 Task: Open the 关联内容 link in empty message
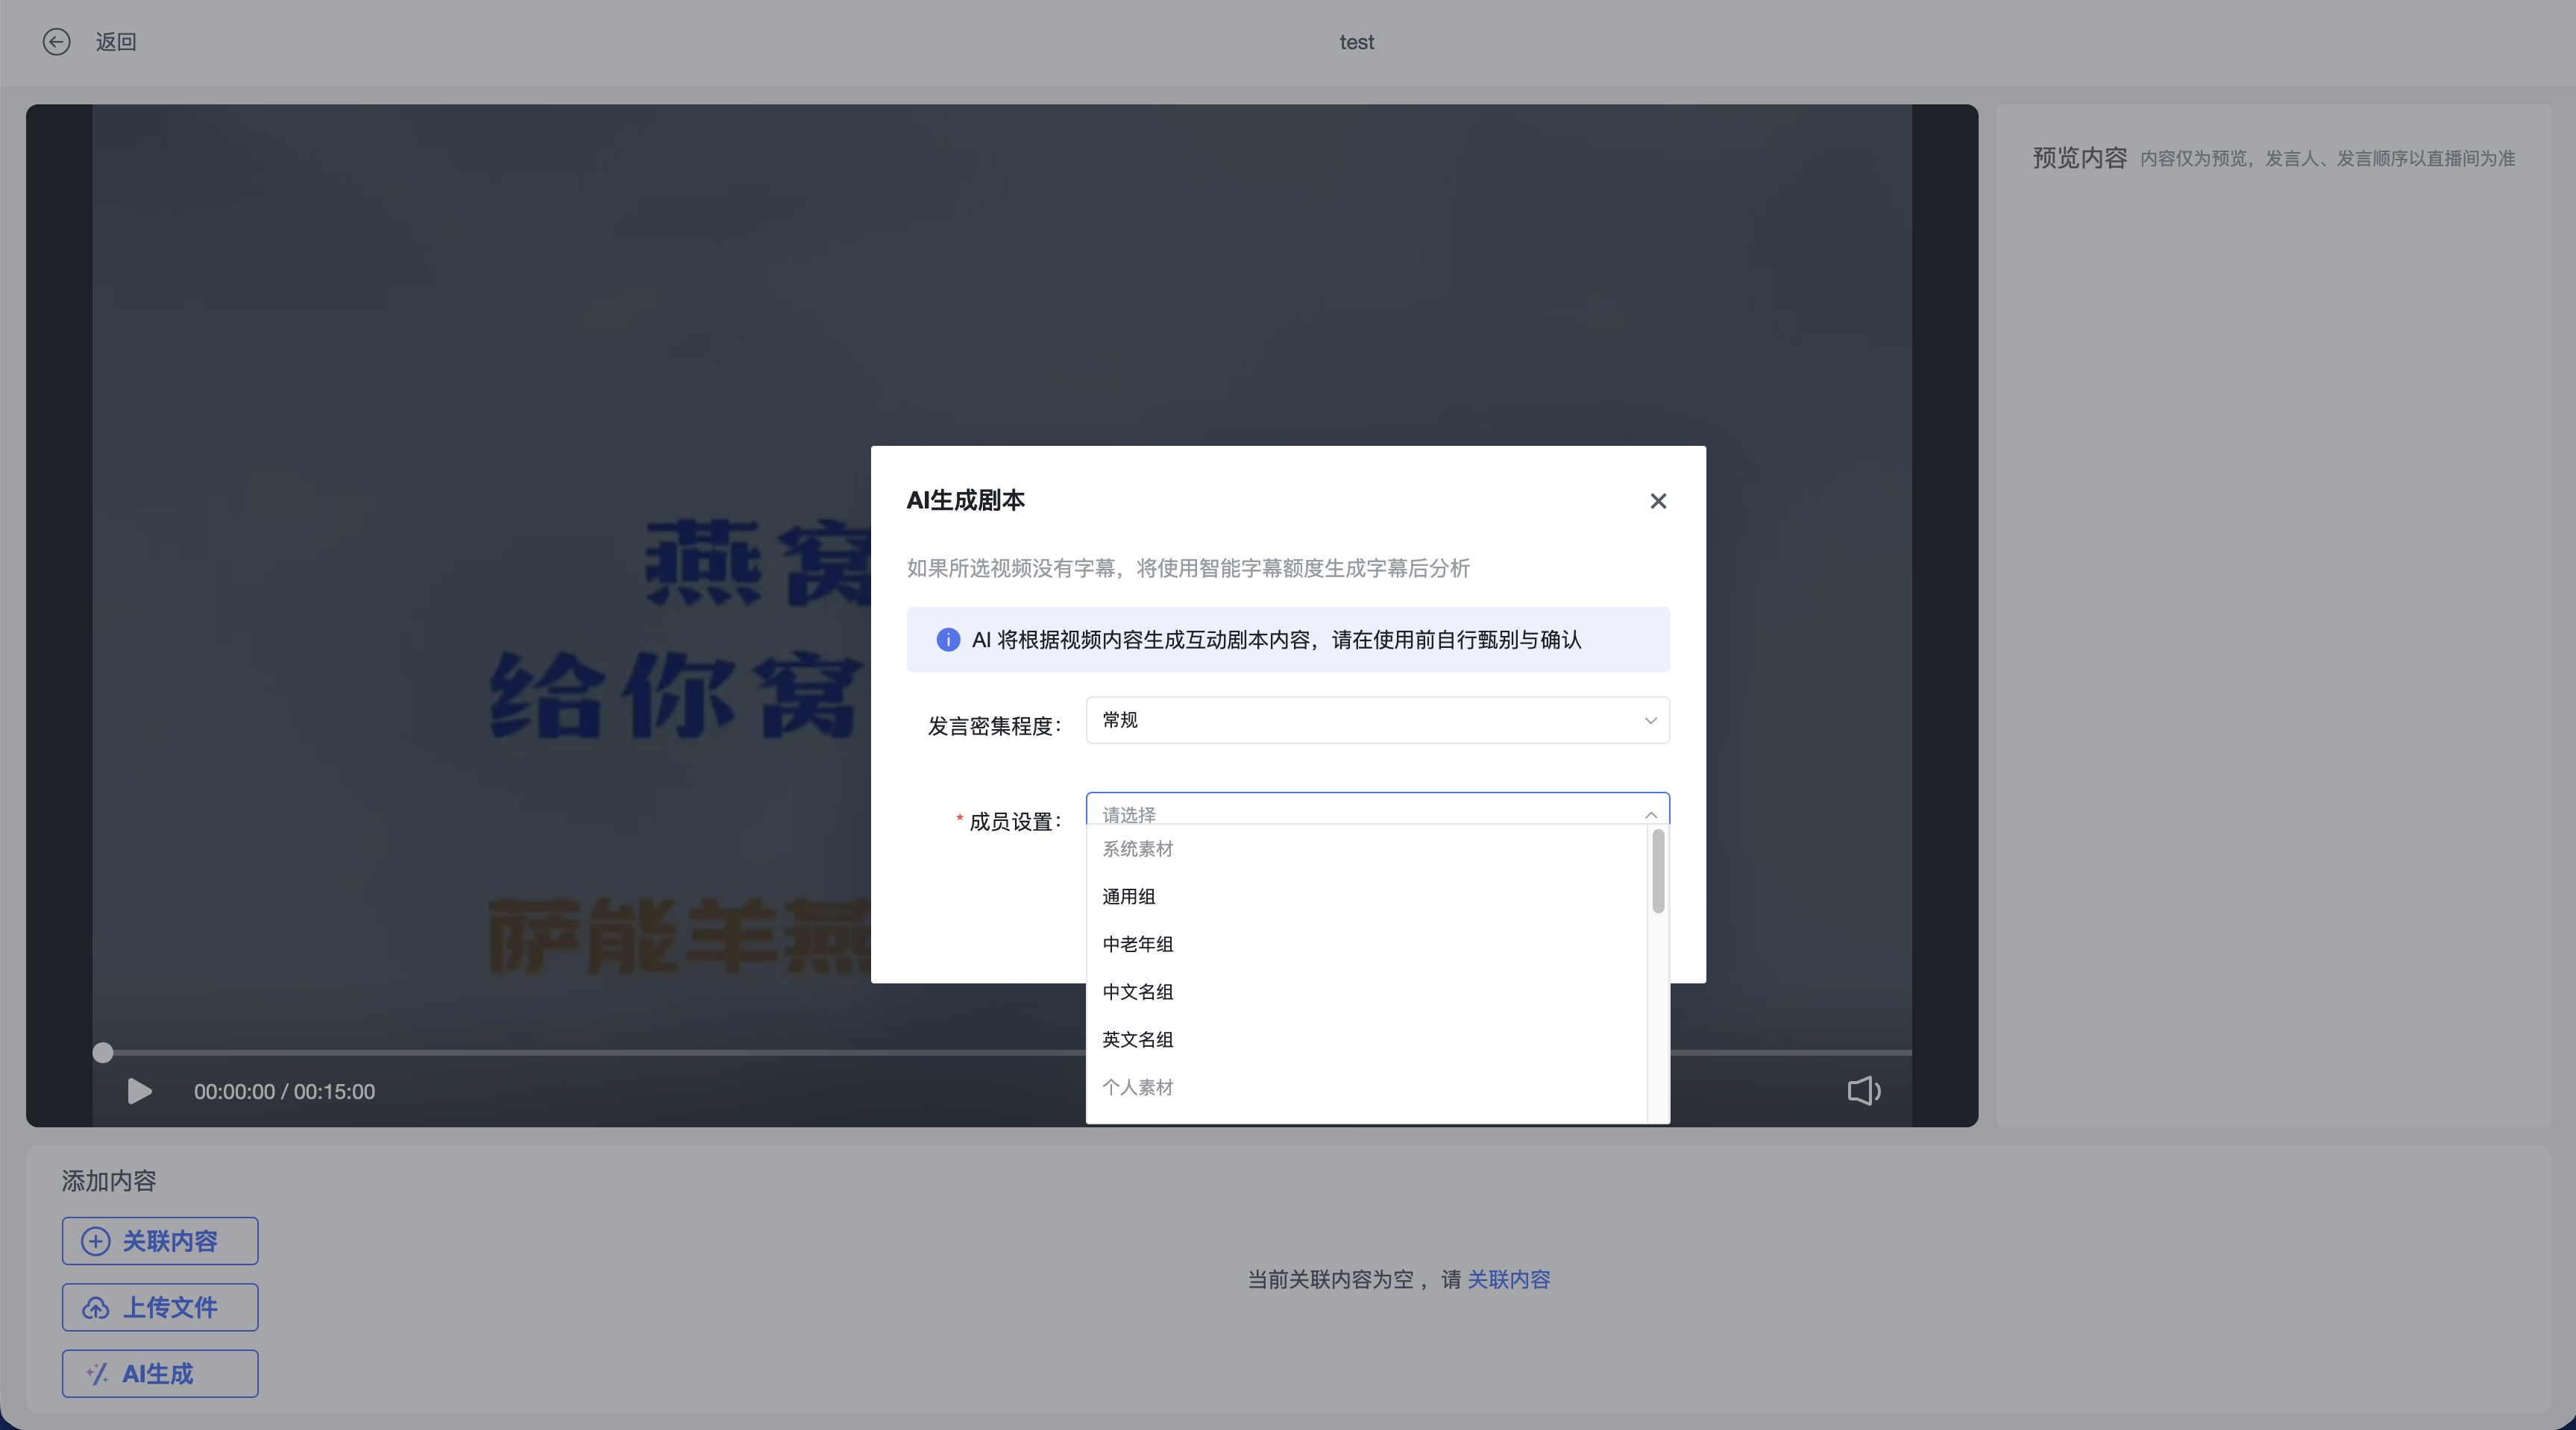tap(1508, 1279)
